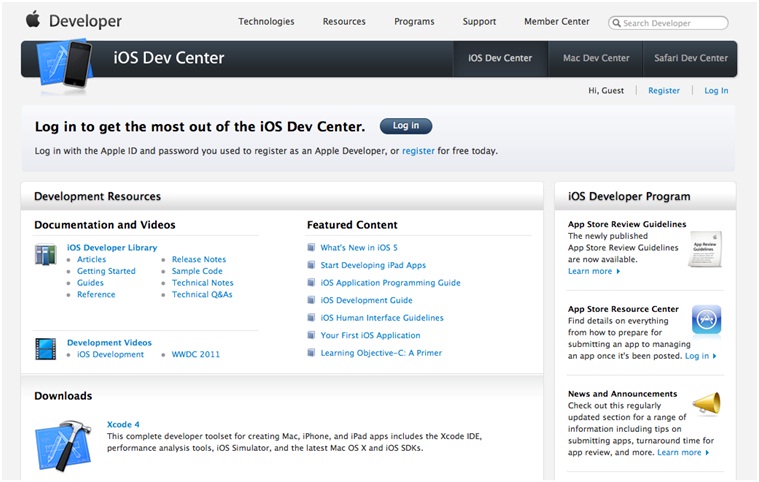The width and height of the screenshot is (759, 482).
Task: Open the Sample Code link
Action: pyautogui.click(x=197, y=271)
